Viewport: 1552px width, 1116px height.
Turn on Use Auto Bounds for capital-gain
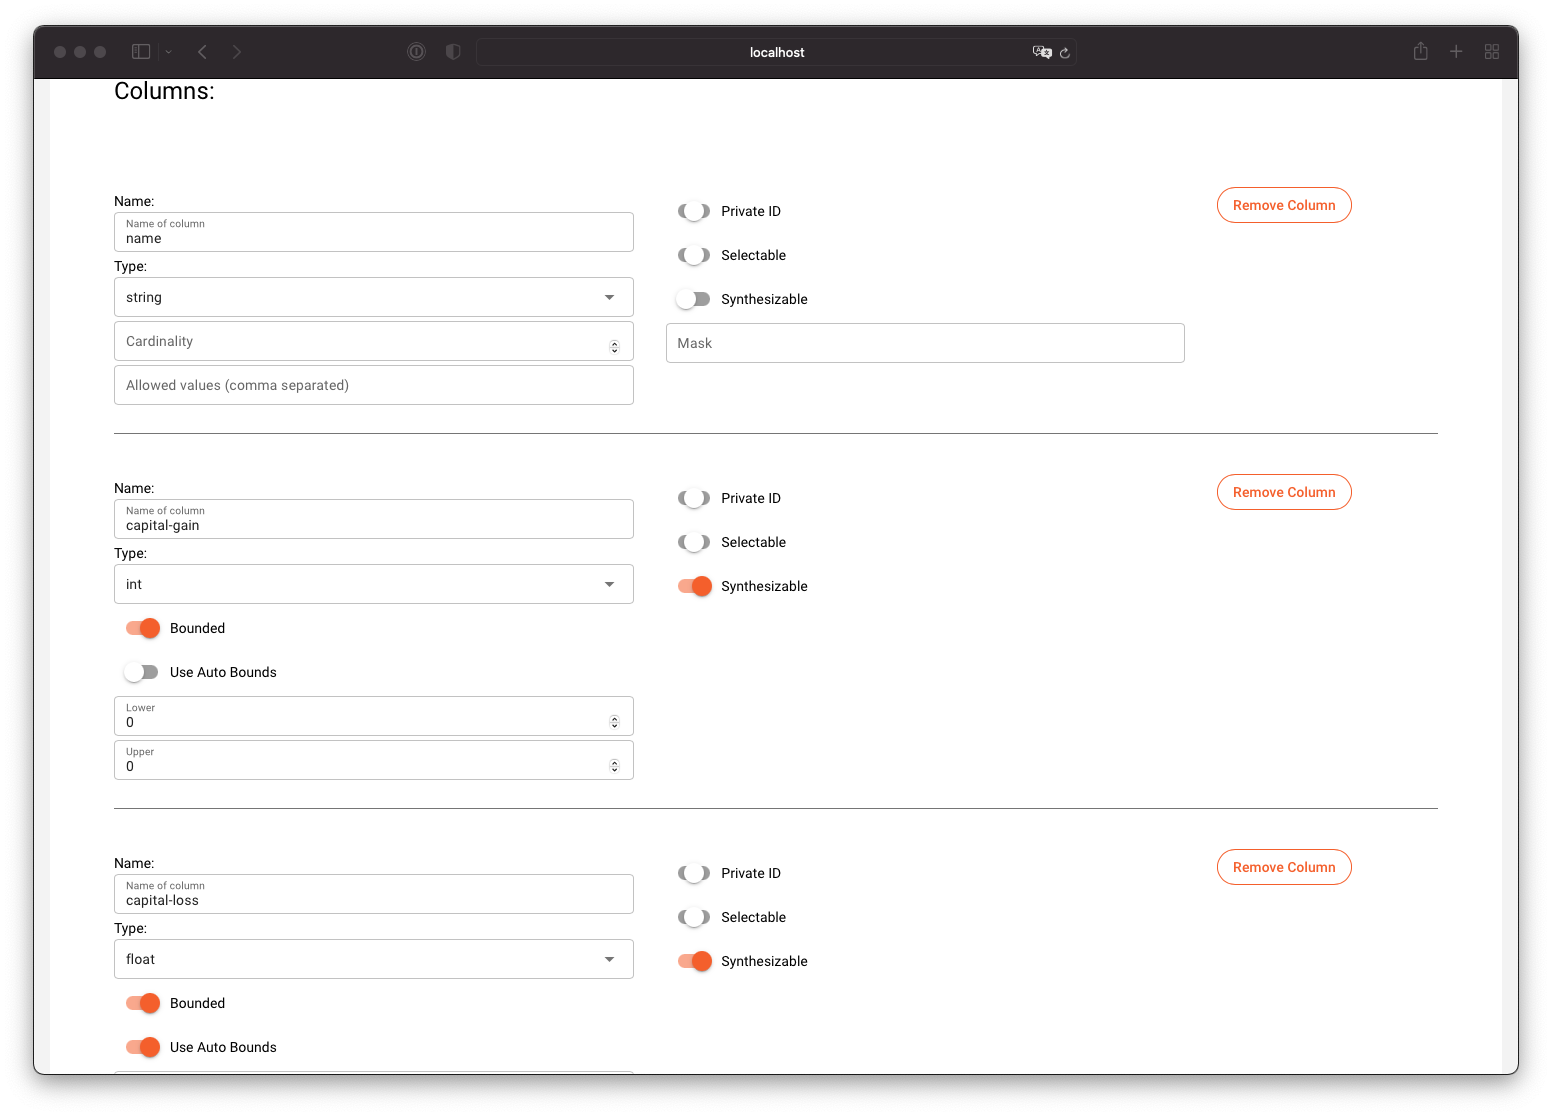point(142,672)
